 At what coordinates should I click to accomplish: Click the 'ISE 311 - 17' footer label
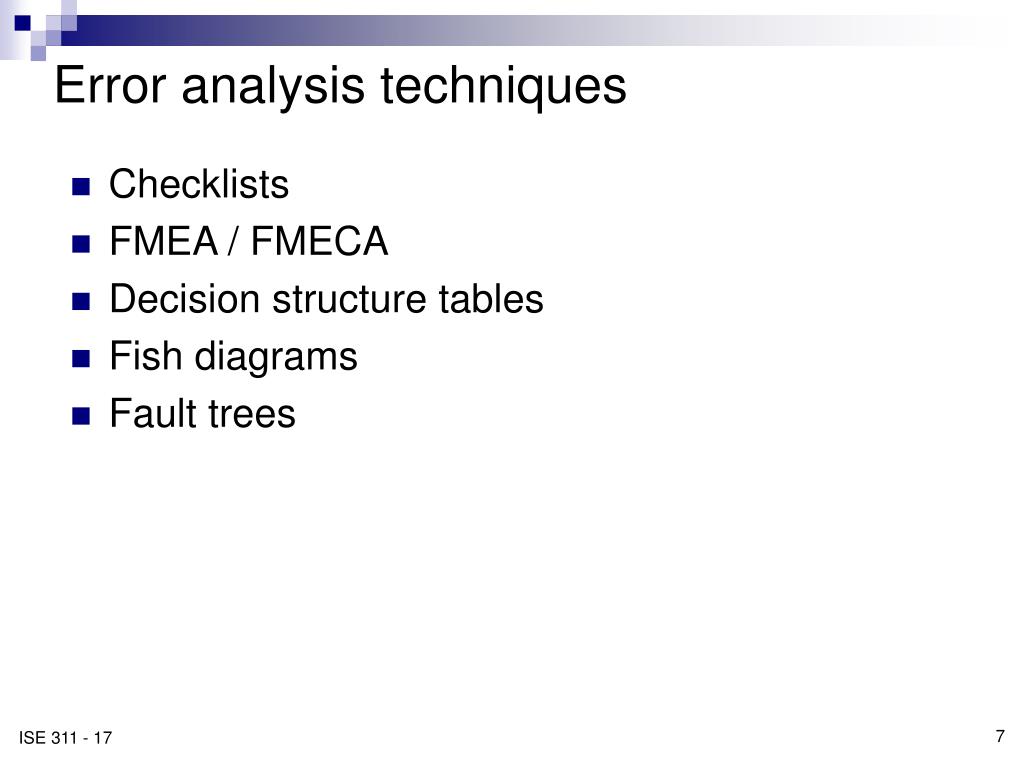65,738
